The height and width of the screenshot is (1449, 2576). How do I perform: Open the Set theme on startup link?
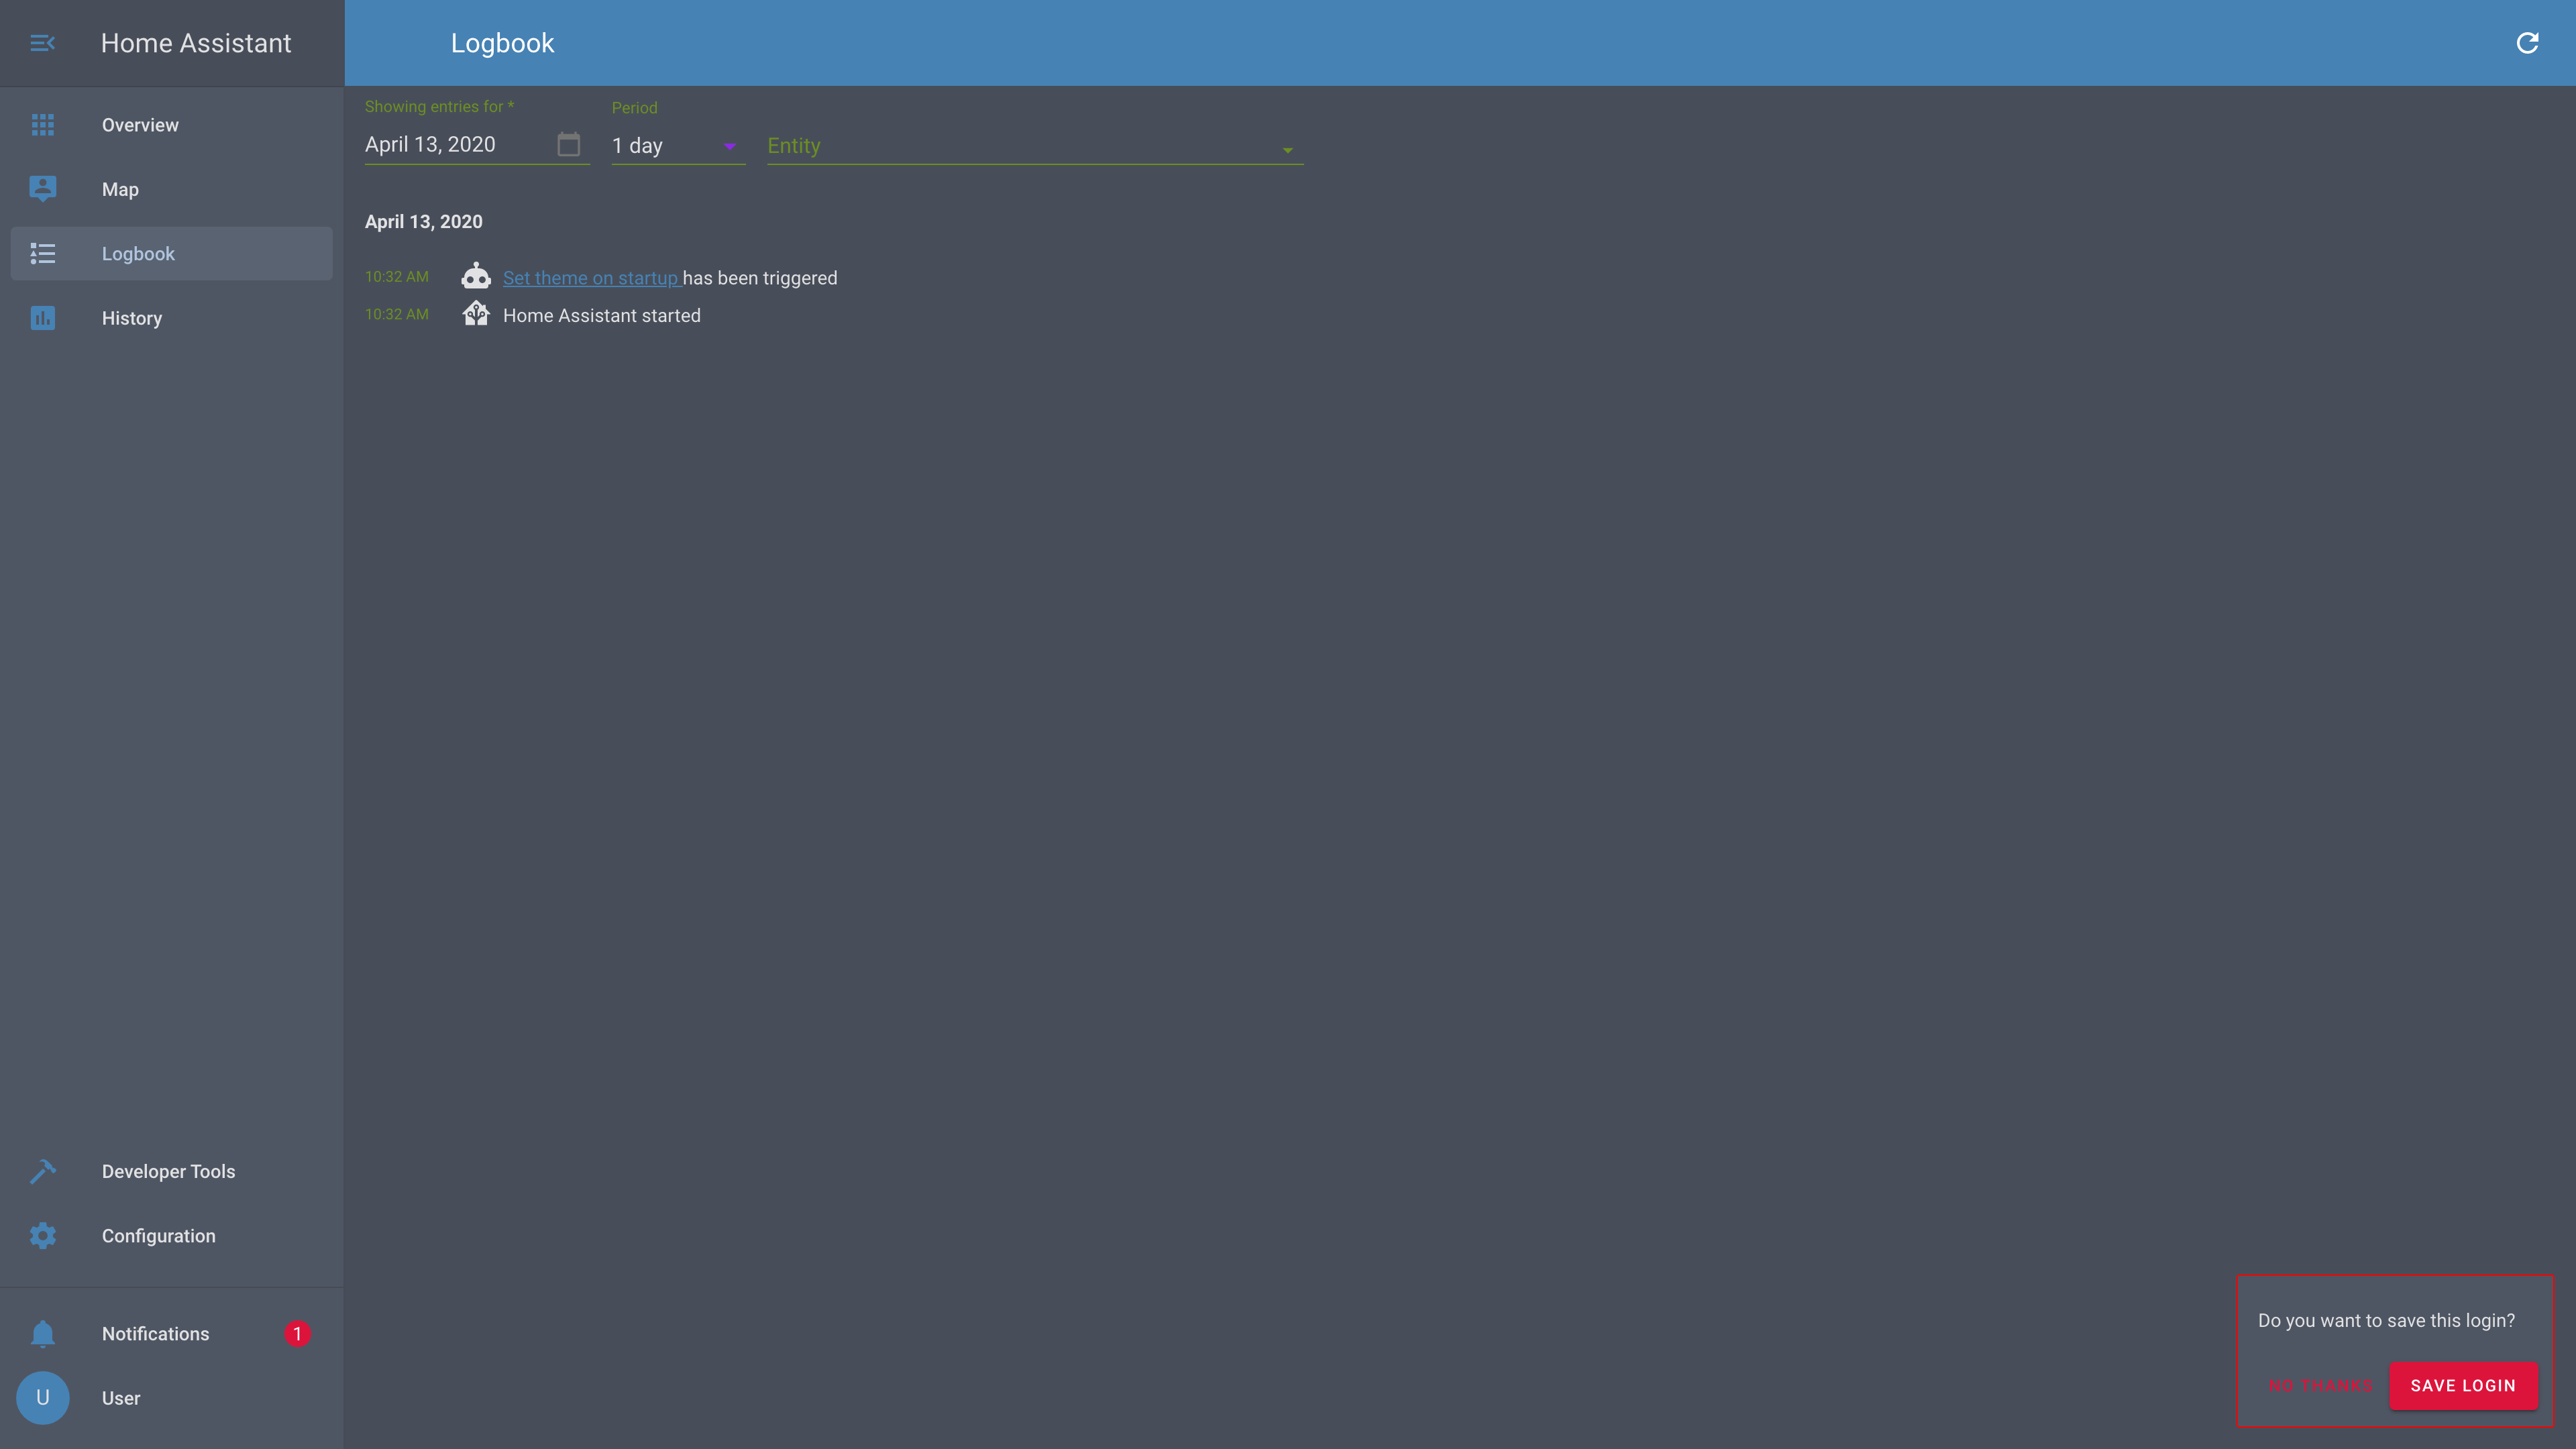[x=591, y=278]
